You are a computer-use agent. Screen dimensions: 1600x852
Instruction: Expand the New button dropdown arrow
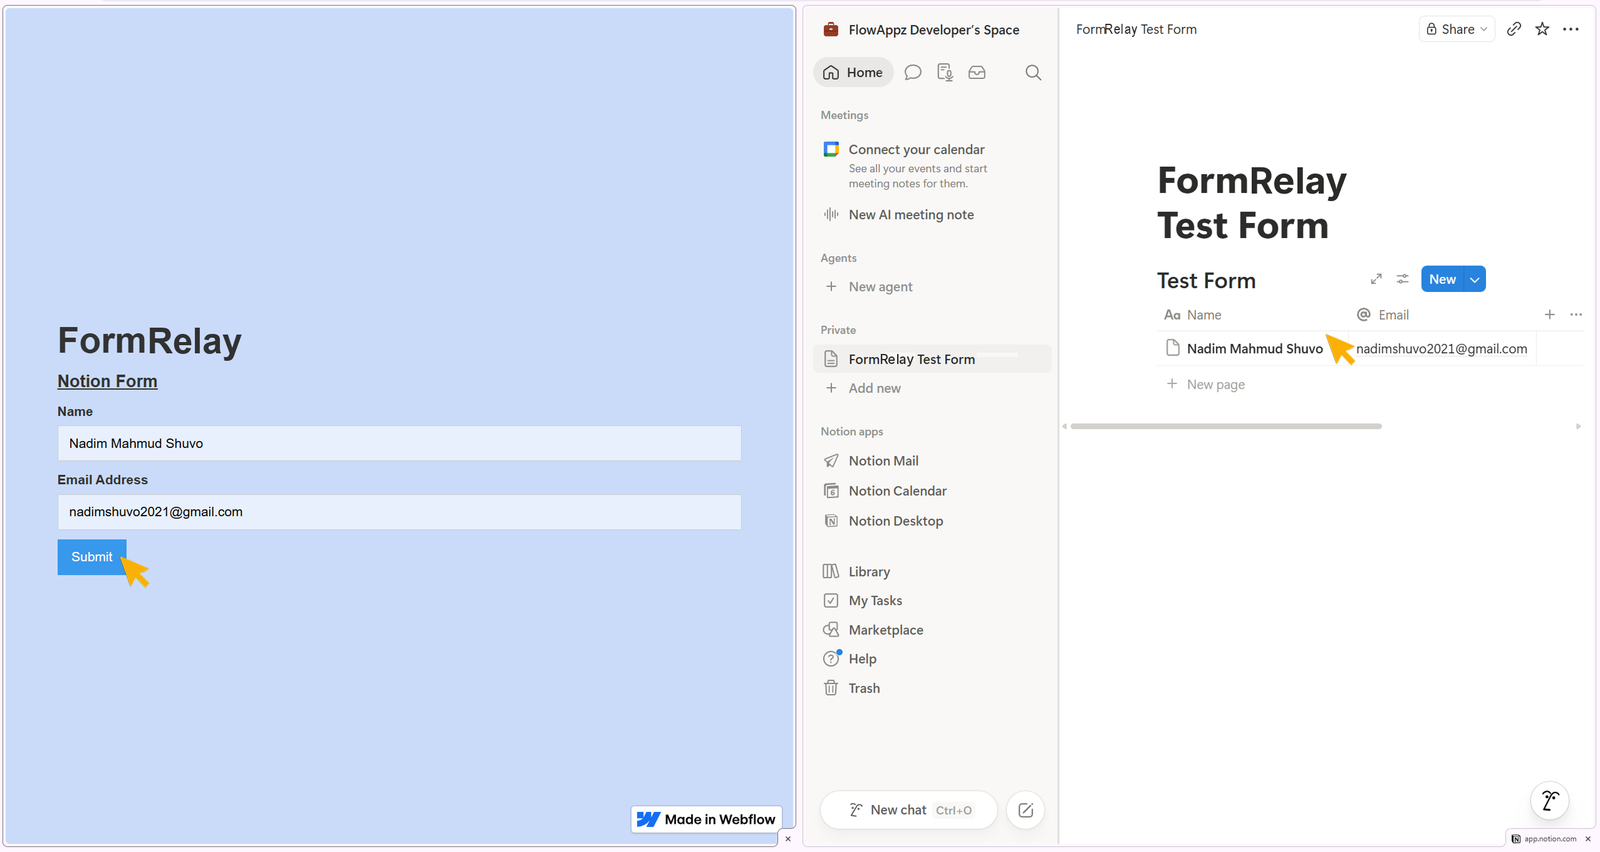pos(1475,279)
